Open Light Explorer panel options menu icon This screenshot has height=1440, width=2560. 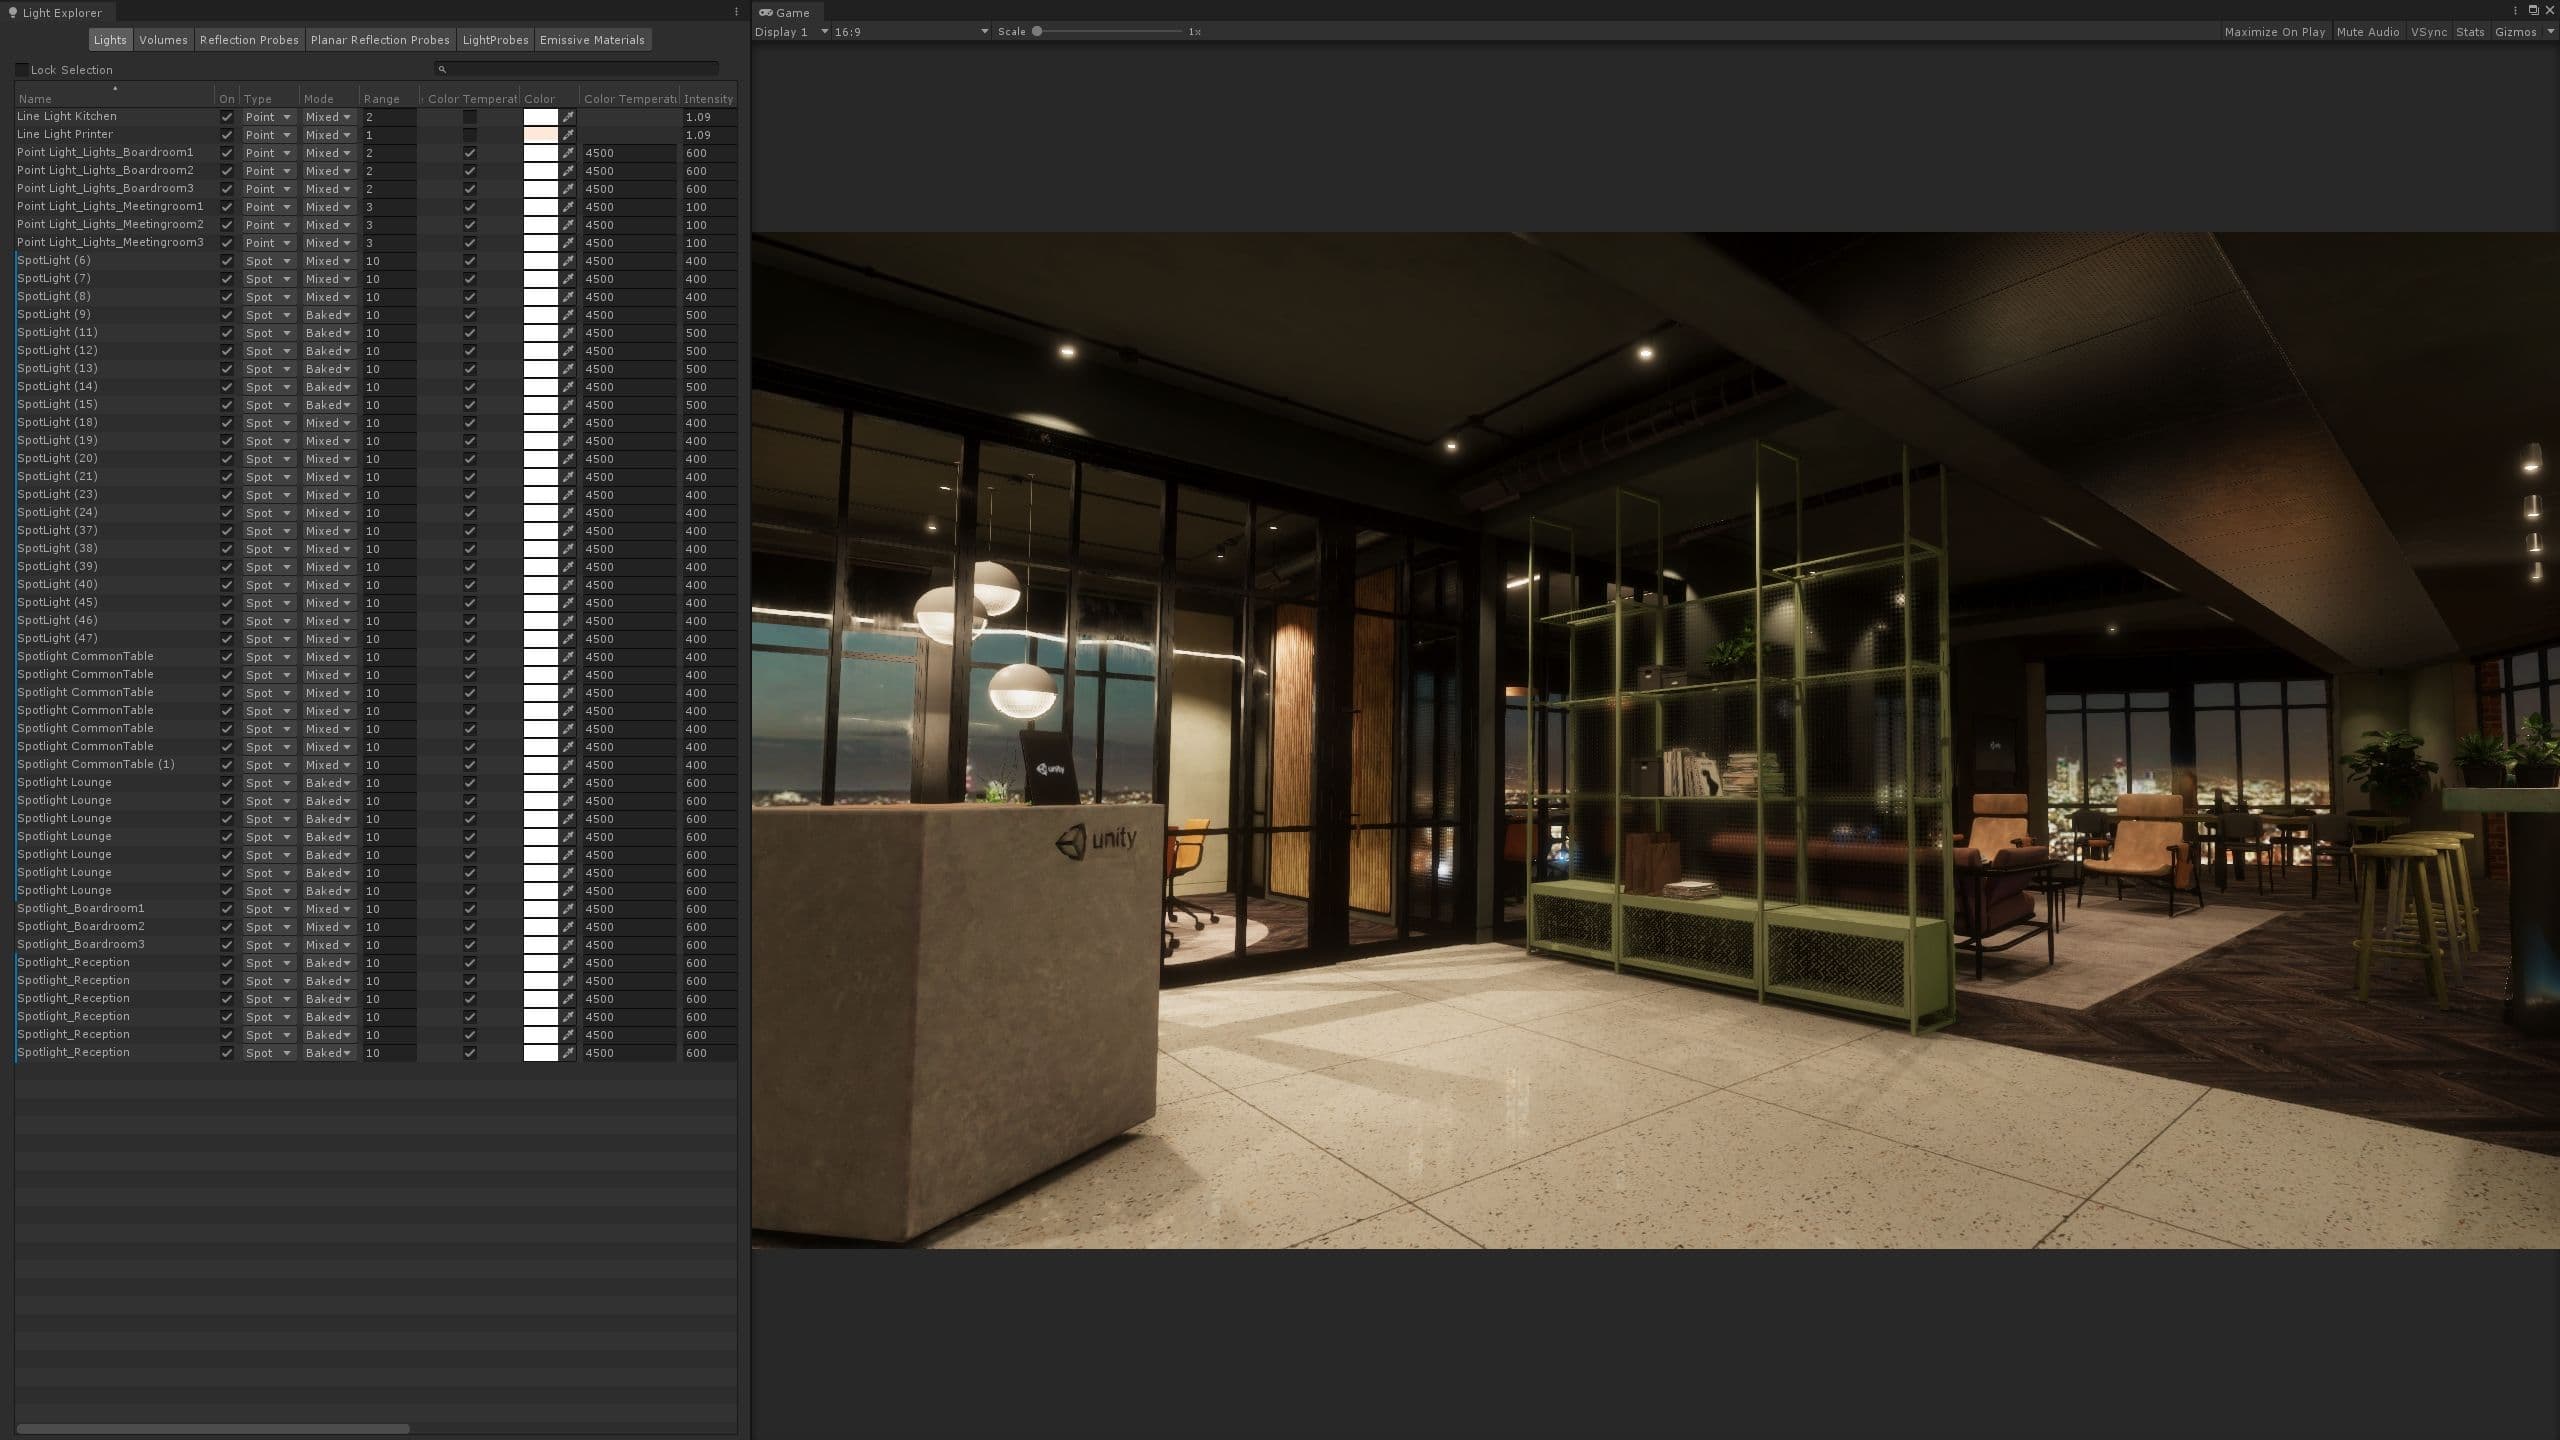coord(737,12)
